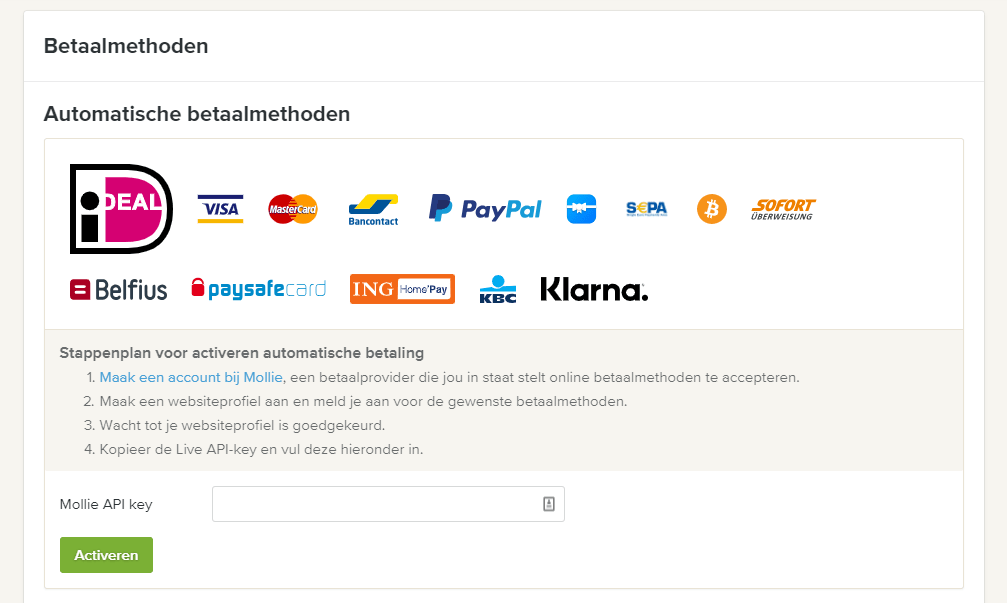Select the ING Home'Pay logo

coord(402,289)
